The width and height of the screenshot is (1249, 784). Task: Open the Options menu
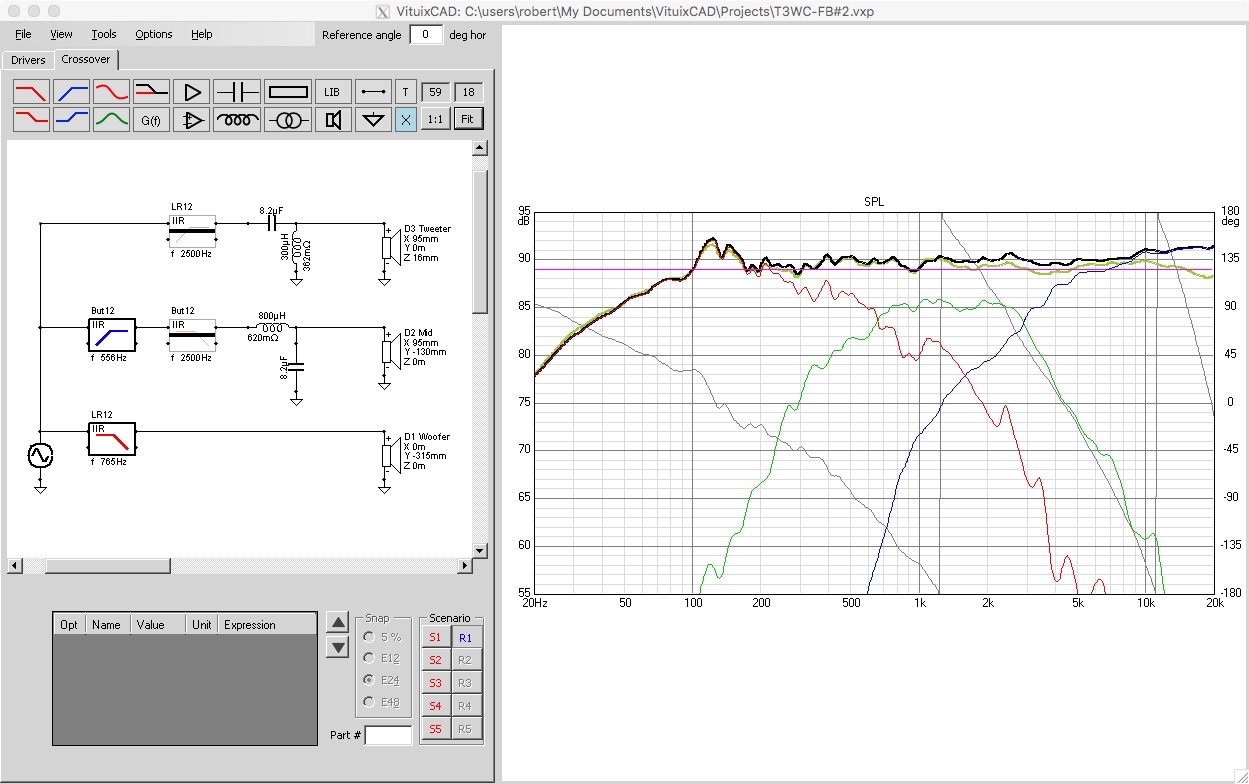pos(154,34)
